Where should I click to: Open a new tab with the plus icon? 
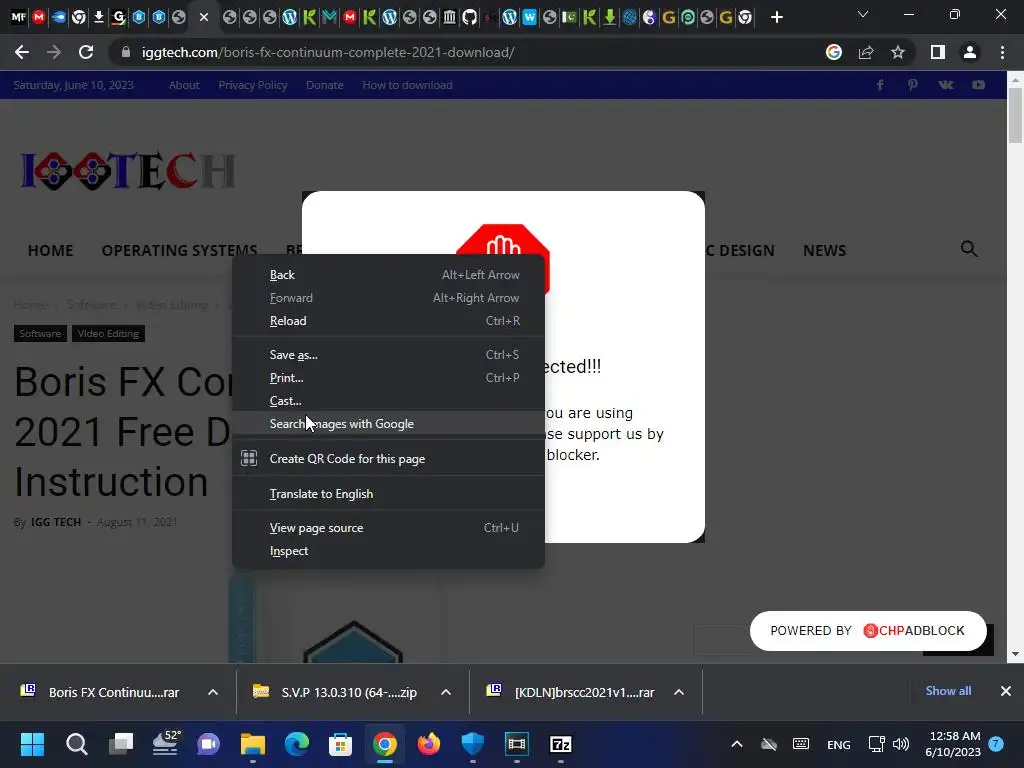[x=776, y=17]
